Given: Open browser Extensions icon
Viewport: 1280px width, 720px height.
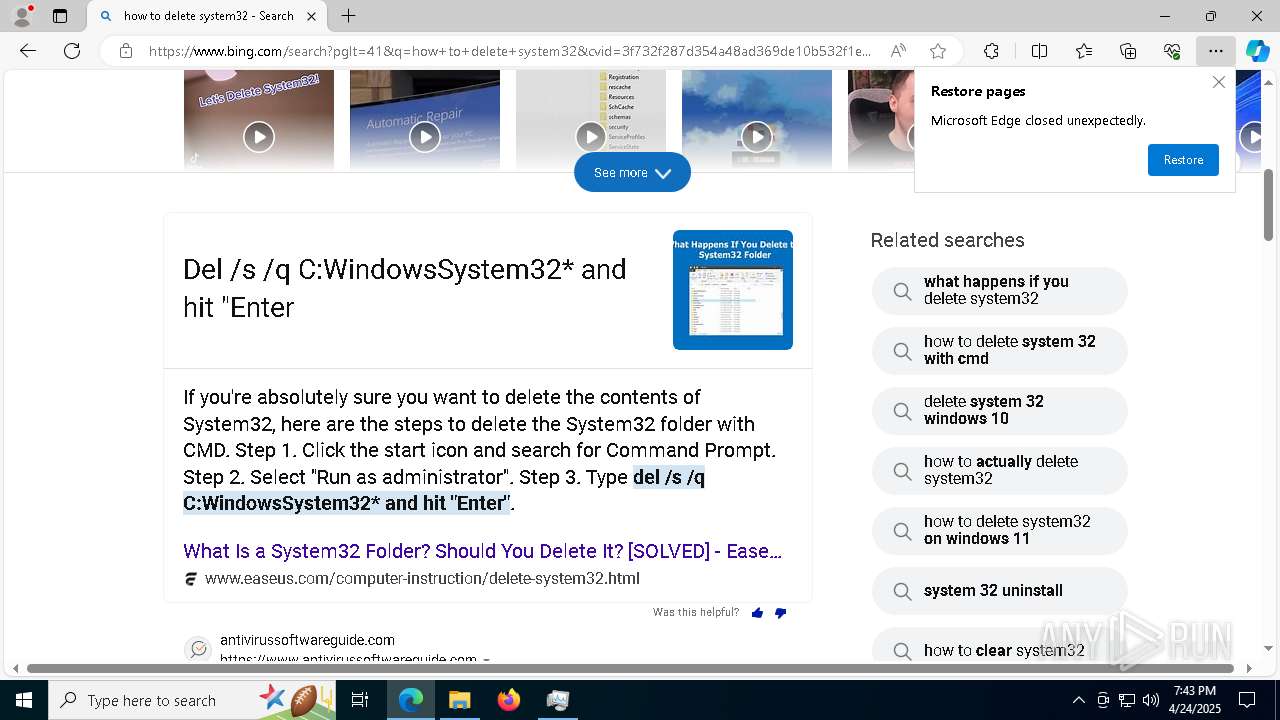Looking at the screenshot, I should (x=991, y=51).
